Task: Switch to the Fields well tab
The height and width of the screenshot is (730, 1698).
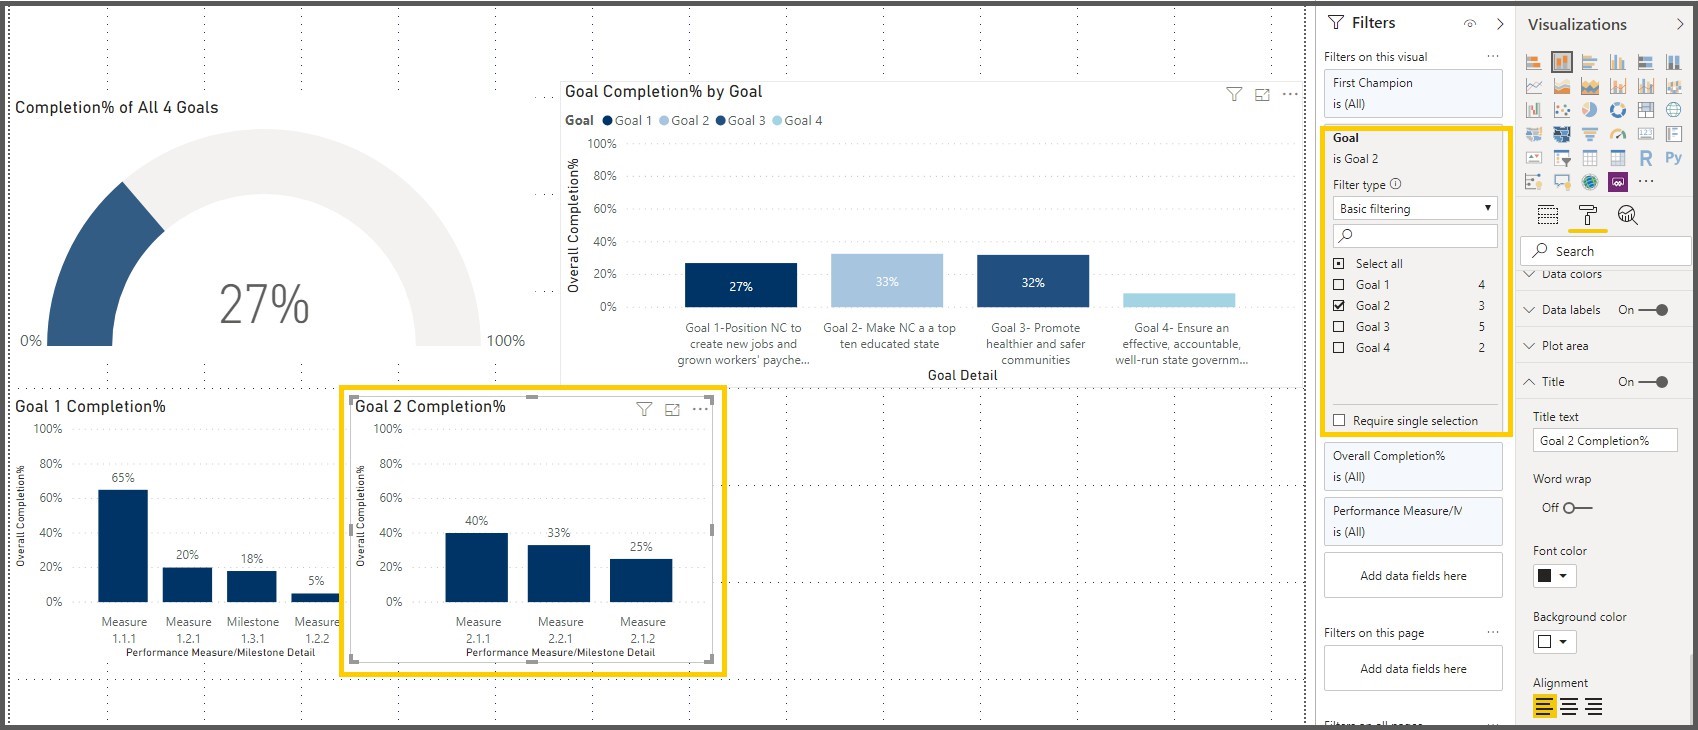Action: tap(1548, 215)
